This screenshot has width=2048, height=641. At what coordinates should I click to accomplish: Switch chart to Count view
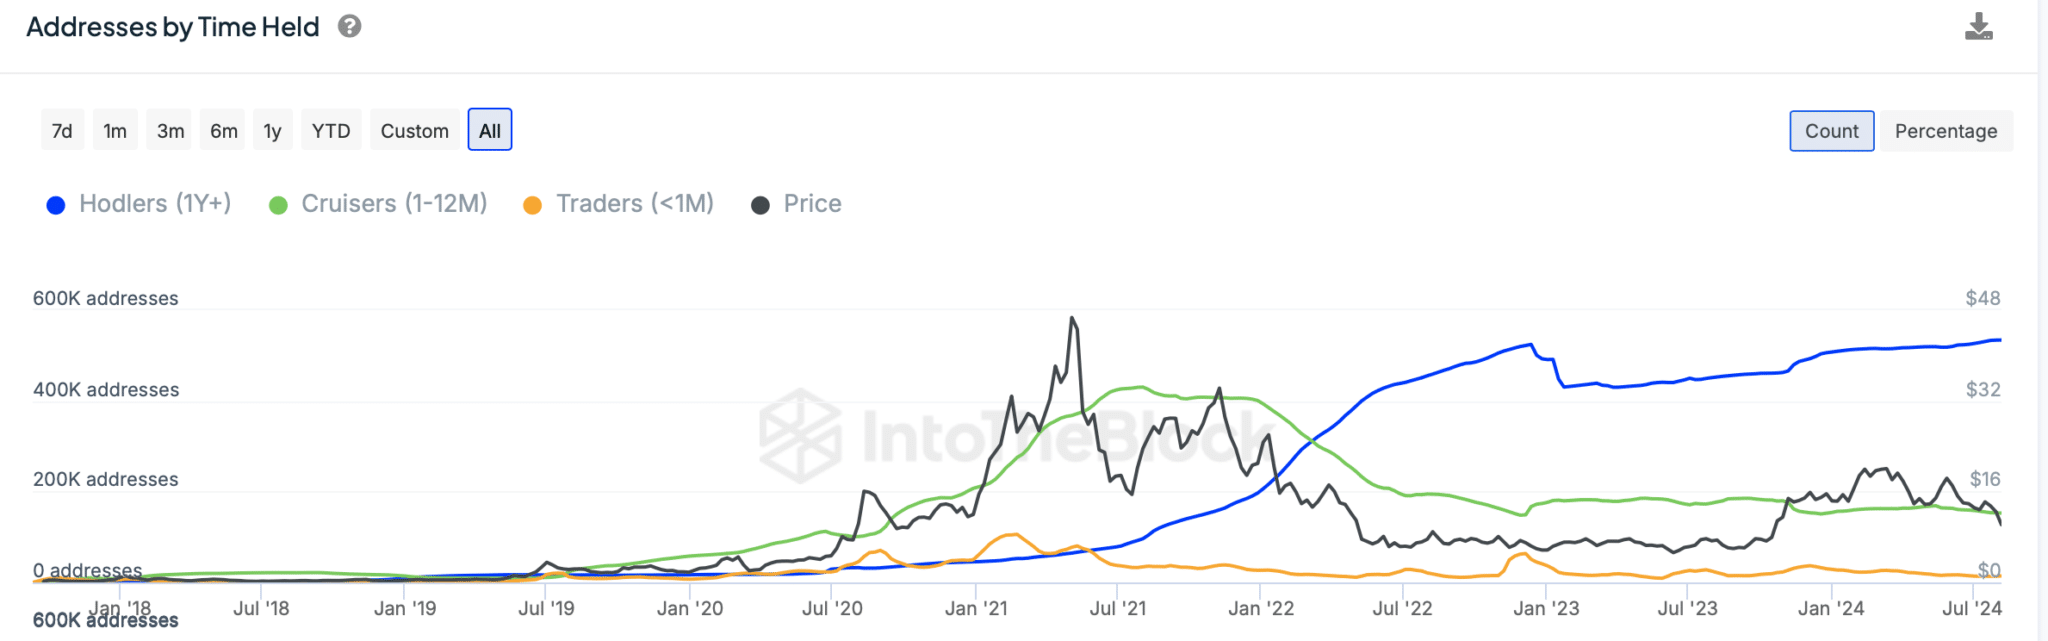(1831, 131)
